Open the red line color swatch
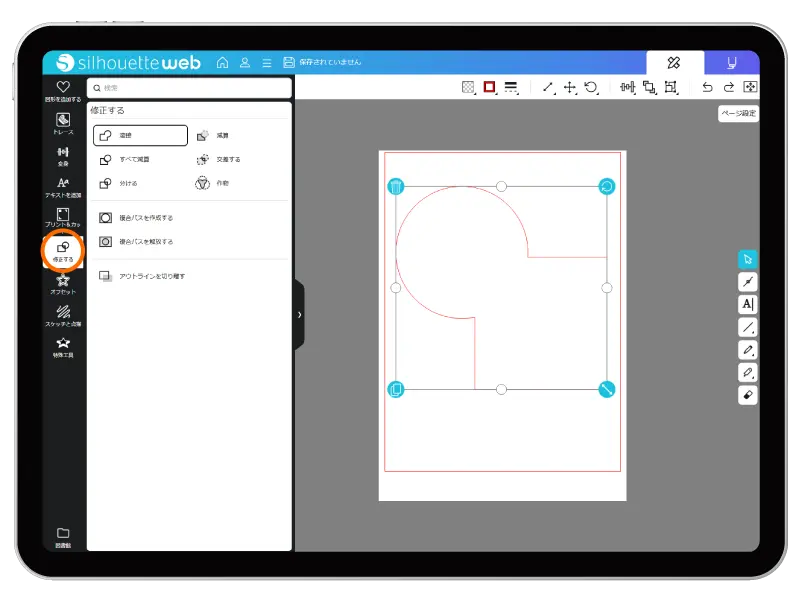Screen dimensions: 800x600 (x=490, y=87)
